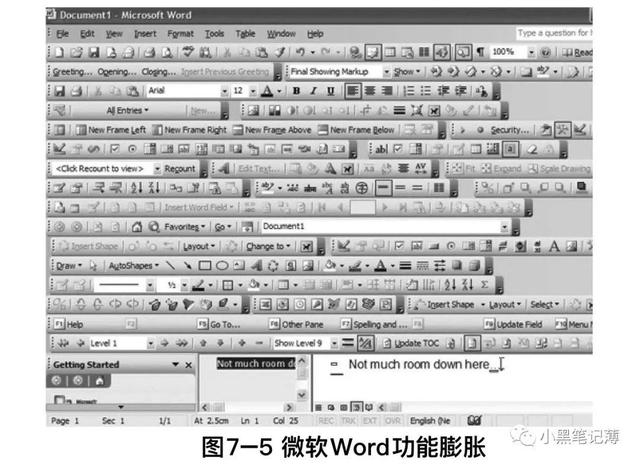Close the Getting Started task pane

click(x=189, y=365)
